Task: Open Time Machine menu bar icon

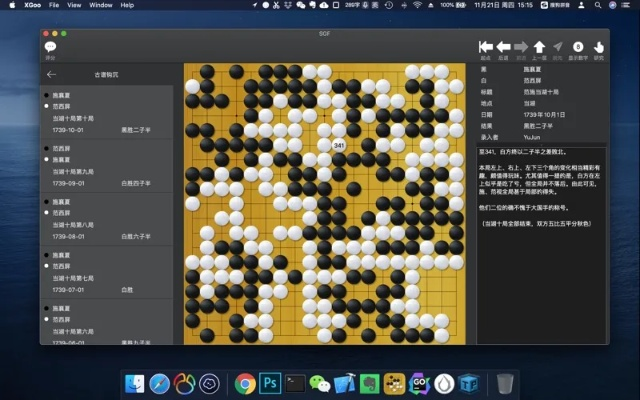Action: [389, 5]
